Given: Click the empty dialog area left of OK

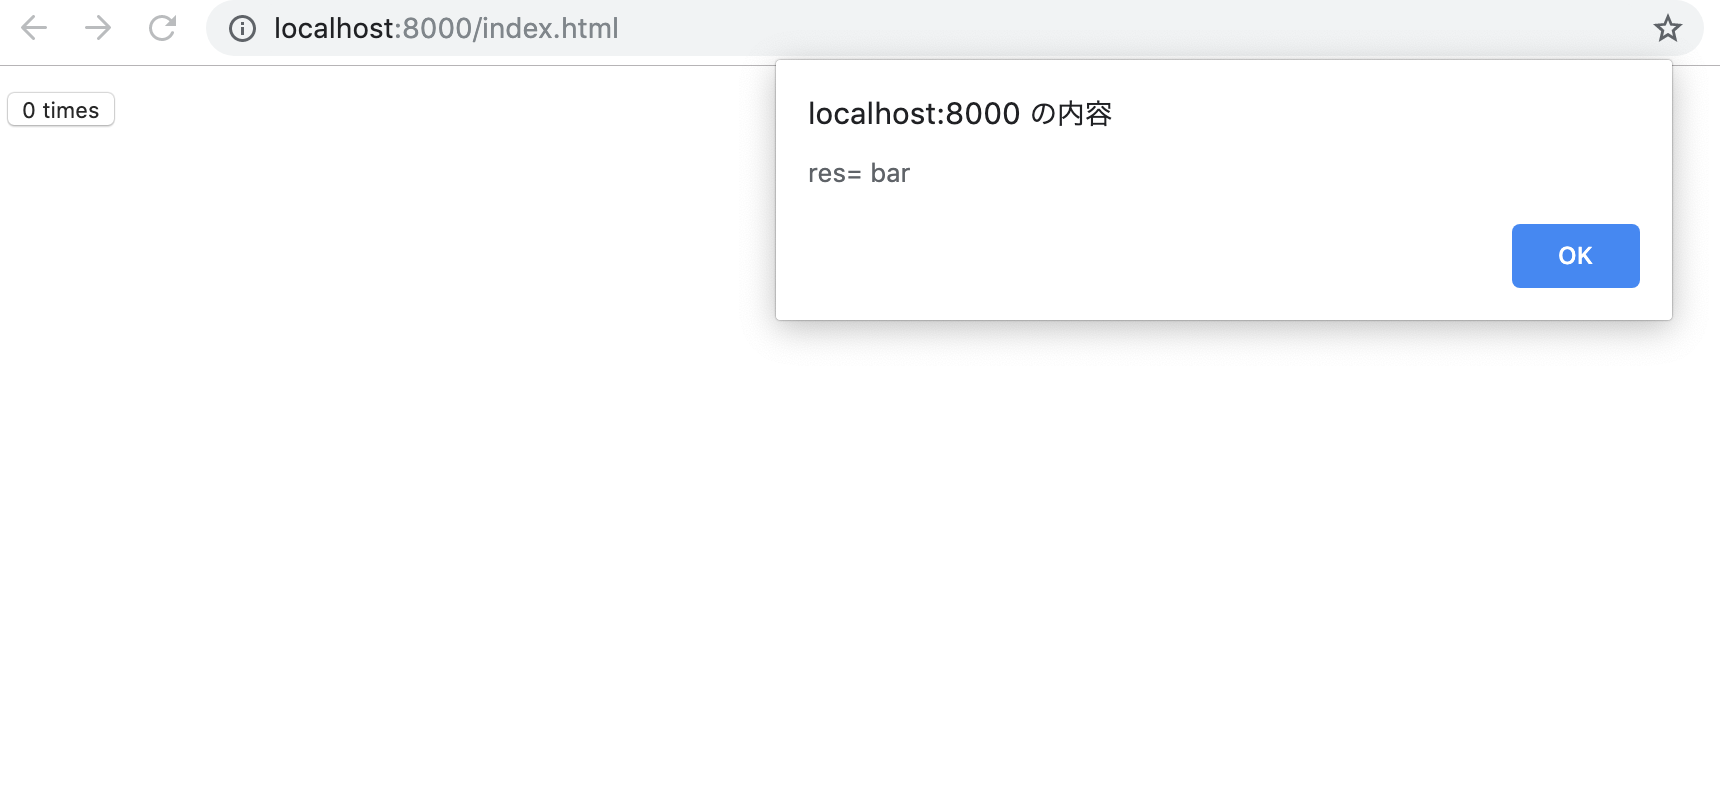Looking at the screenshot, I should [1140, 256].
